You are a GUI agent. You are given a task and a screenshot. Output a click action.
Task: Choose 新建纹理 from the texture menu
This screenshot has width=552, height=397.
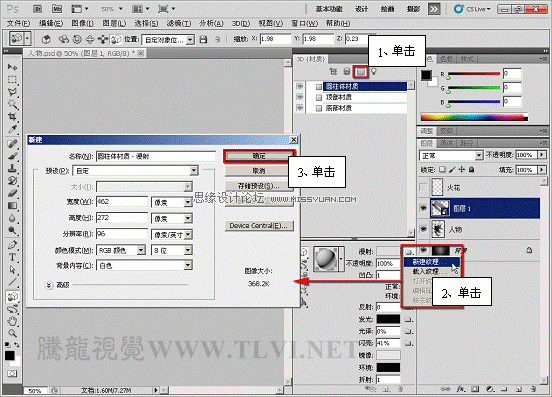click(431, 262)
